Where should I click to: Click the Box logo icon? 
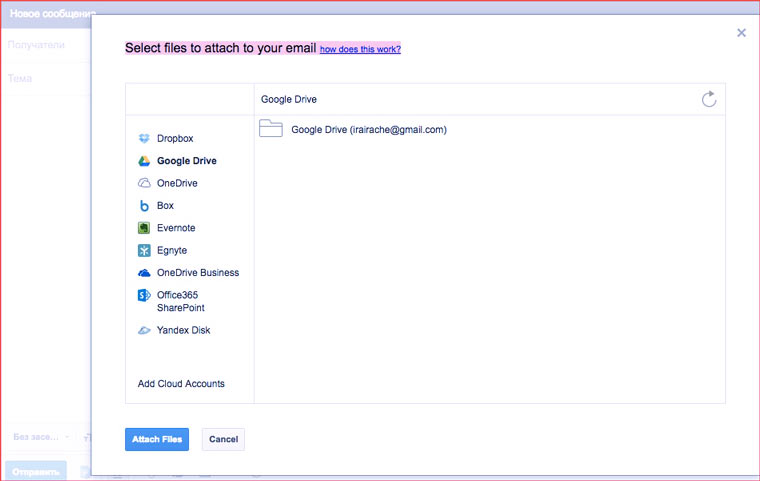click(144, 206)
